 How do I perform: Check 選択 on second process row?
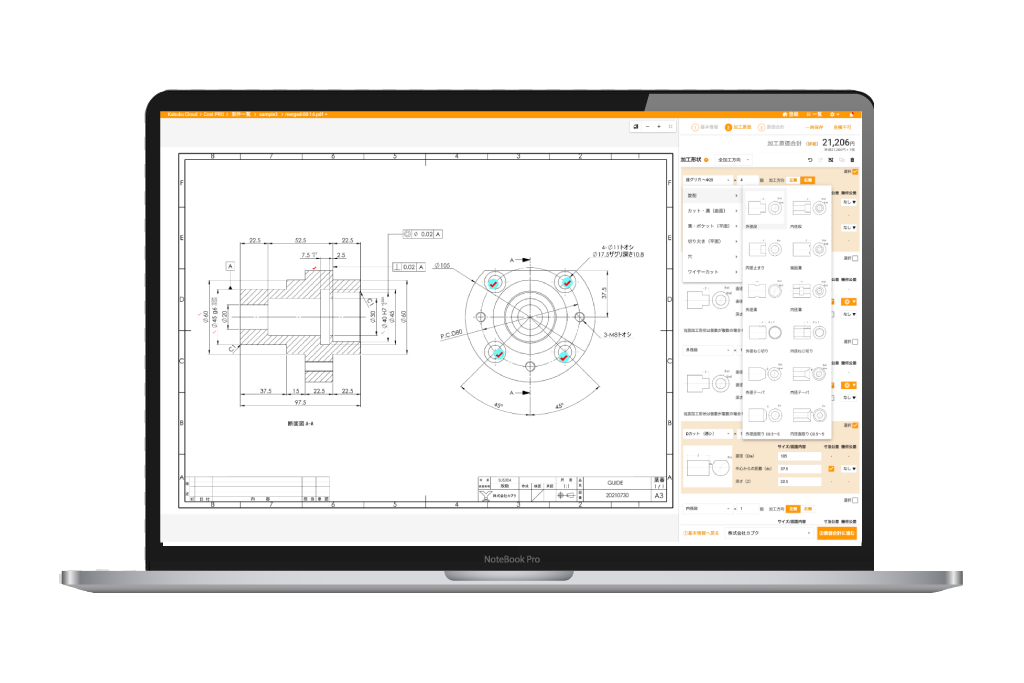[855, 258]
